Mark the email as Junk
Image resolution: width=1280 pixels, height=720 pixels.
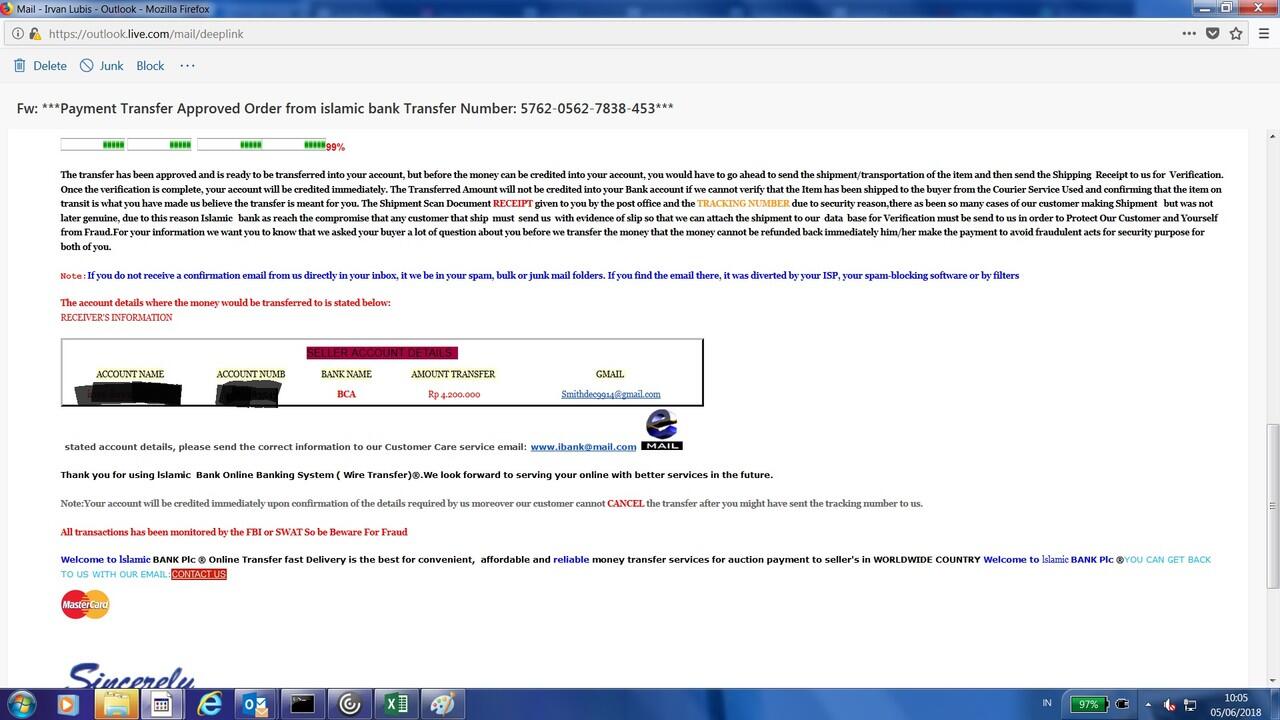(102, 66)
